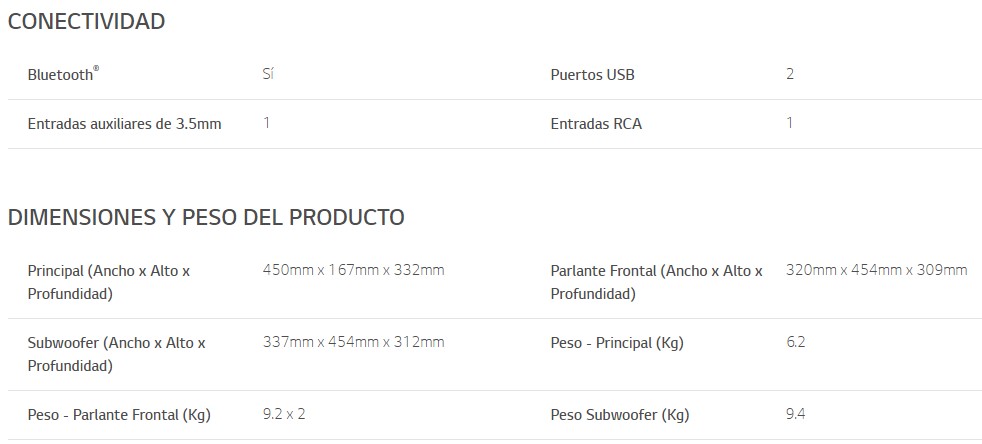982x444 pixels.
Task: Click the Peso Principal value 6.2
Action: (795, 342)
